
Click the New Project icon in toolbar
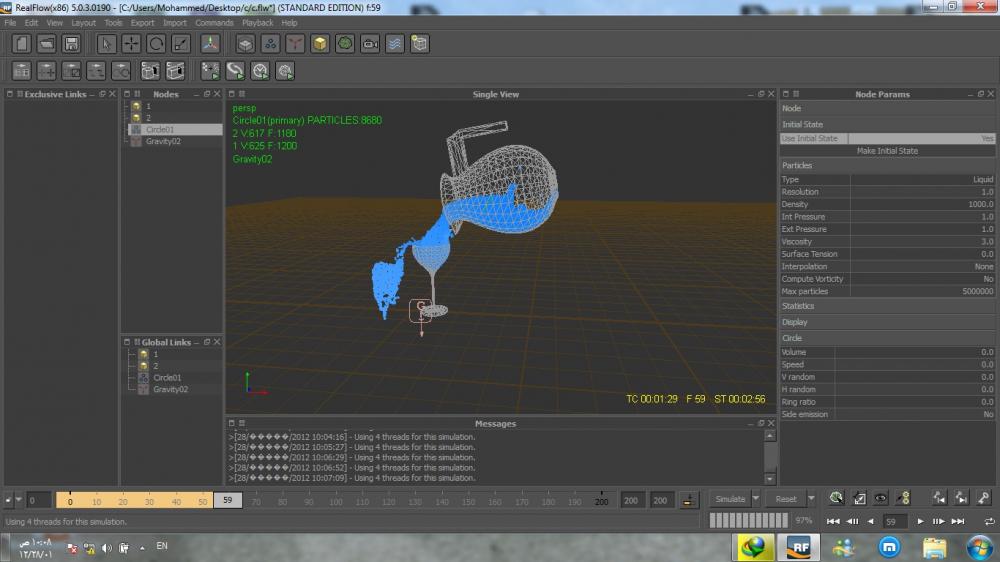coord(22,44)
